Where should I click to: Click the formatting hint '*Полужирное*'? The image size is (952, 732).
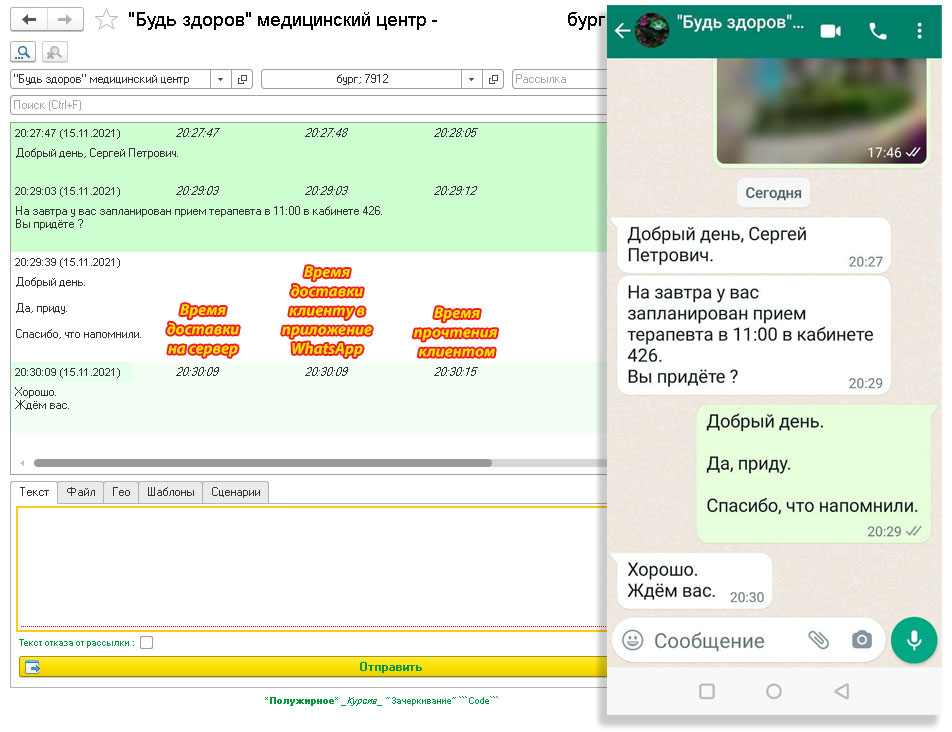[x=301, y=701]
